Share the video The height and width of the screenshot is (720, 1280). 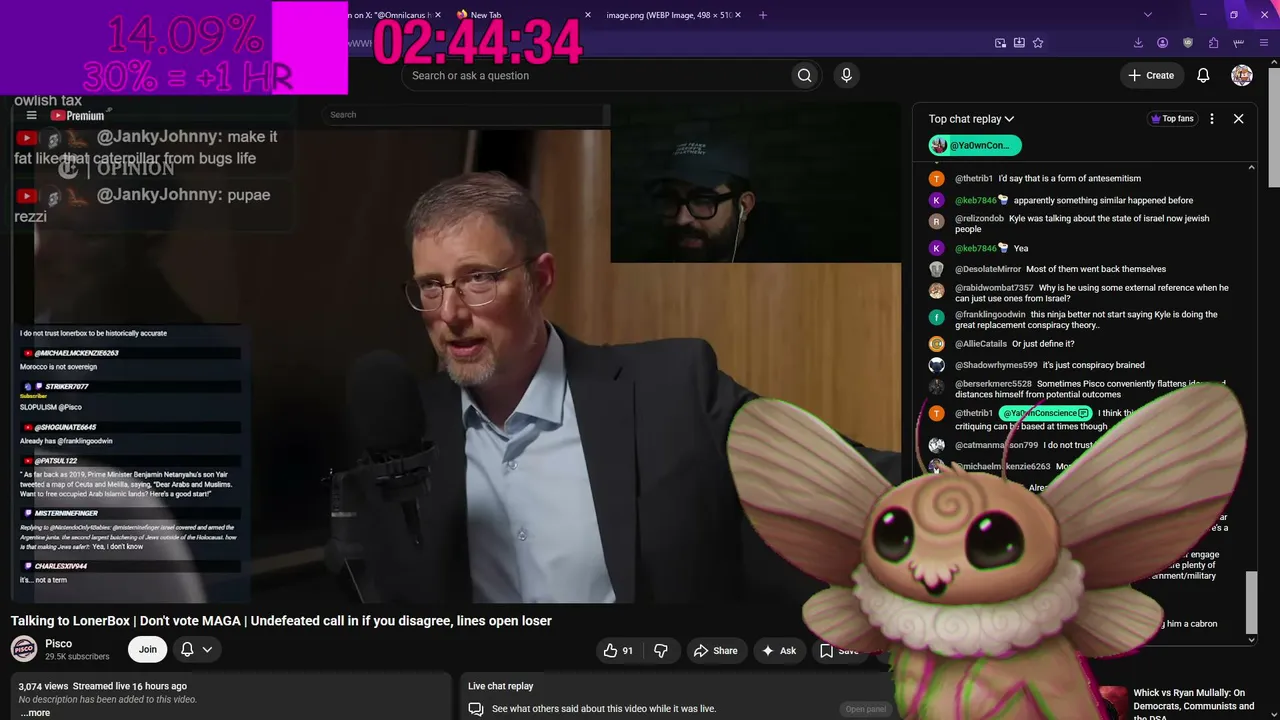click(715, 650)
